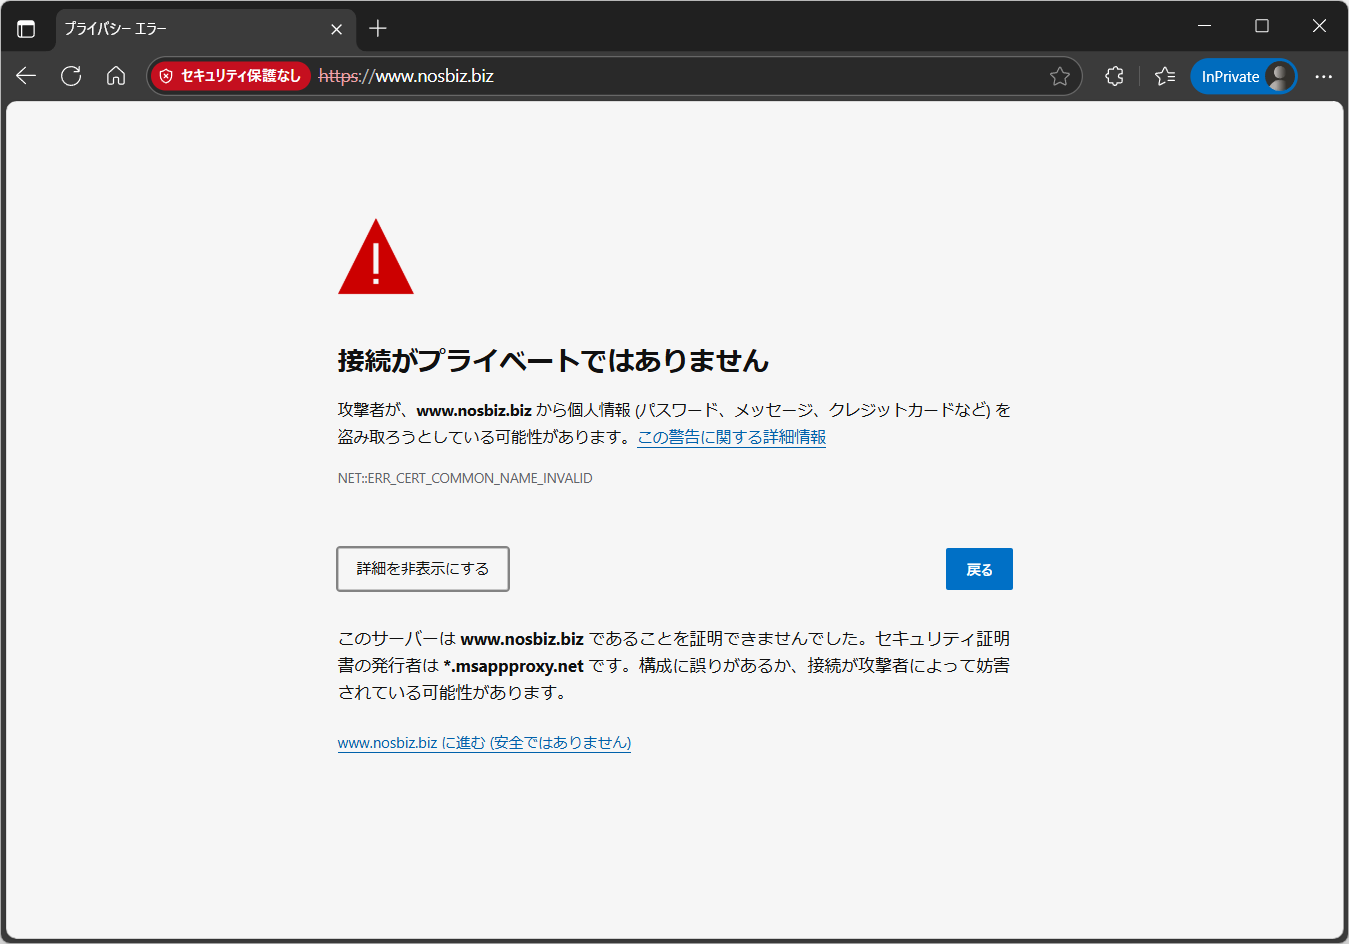Screen dimensions: 1349x944
Task: Open the Extensions puzzle icon
Action: coord(1114,76)
